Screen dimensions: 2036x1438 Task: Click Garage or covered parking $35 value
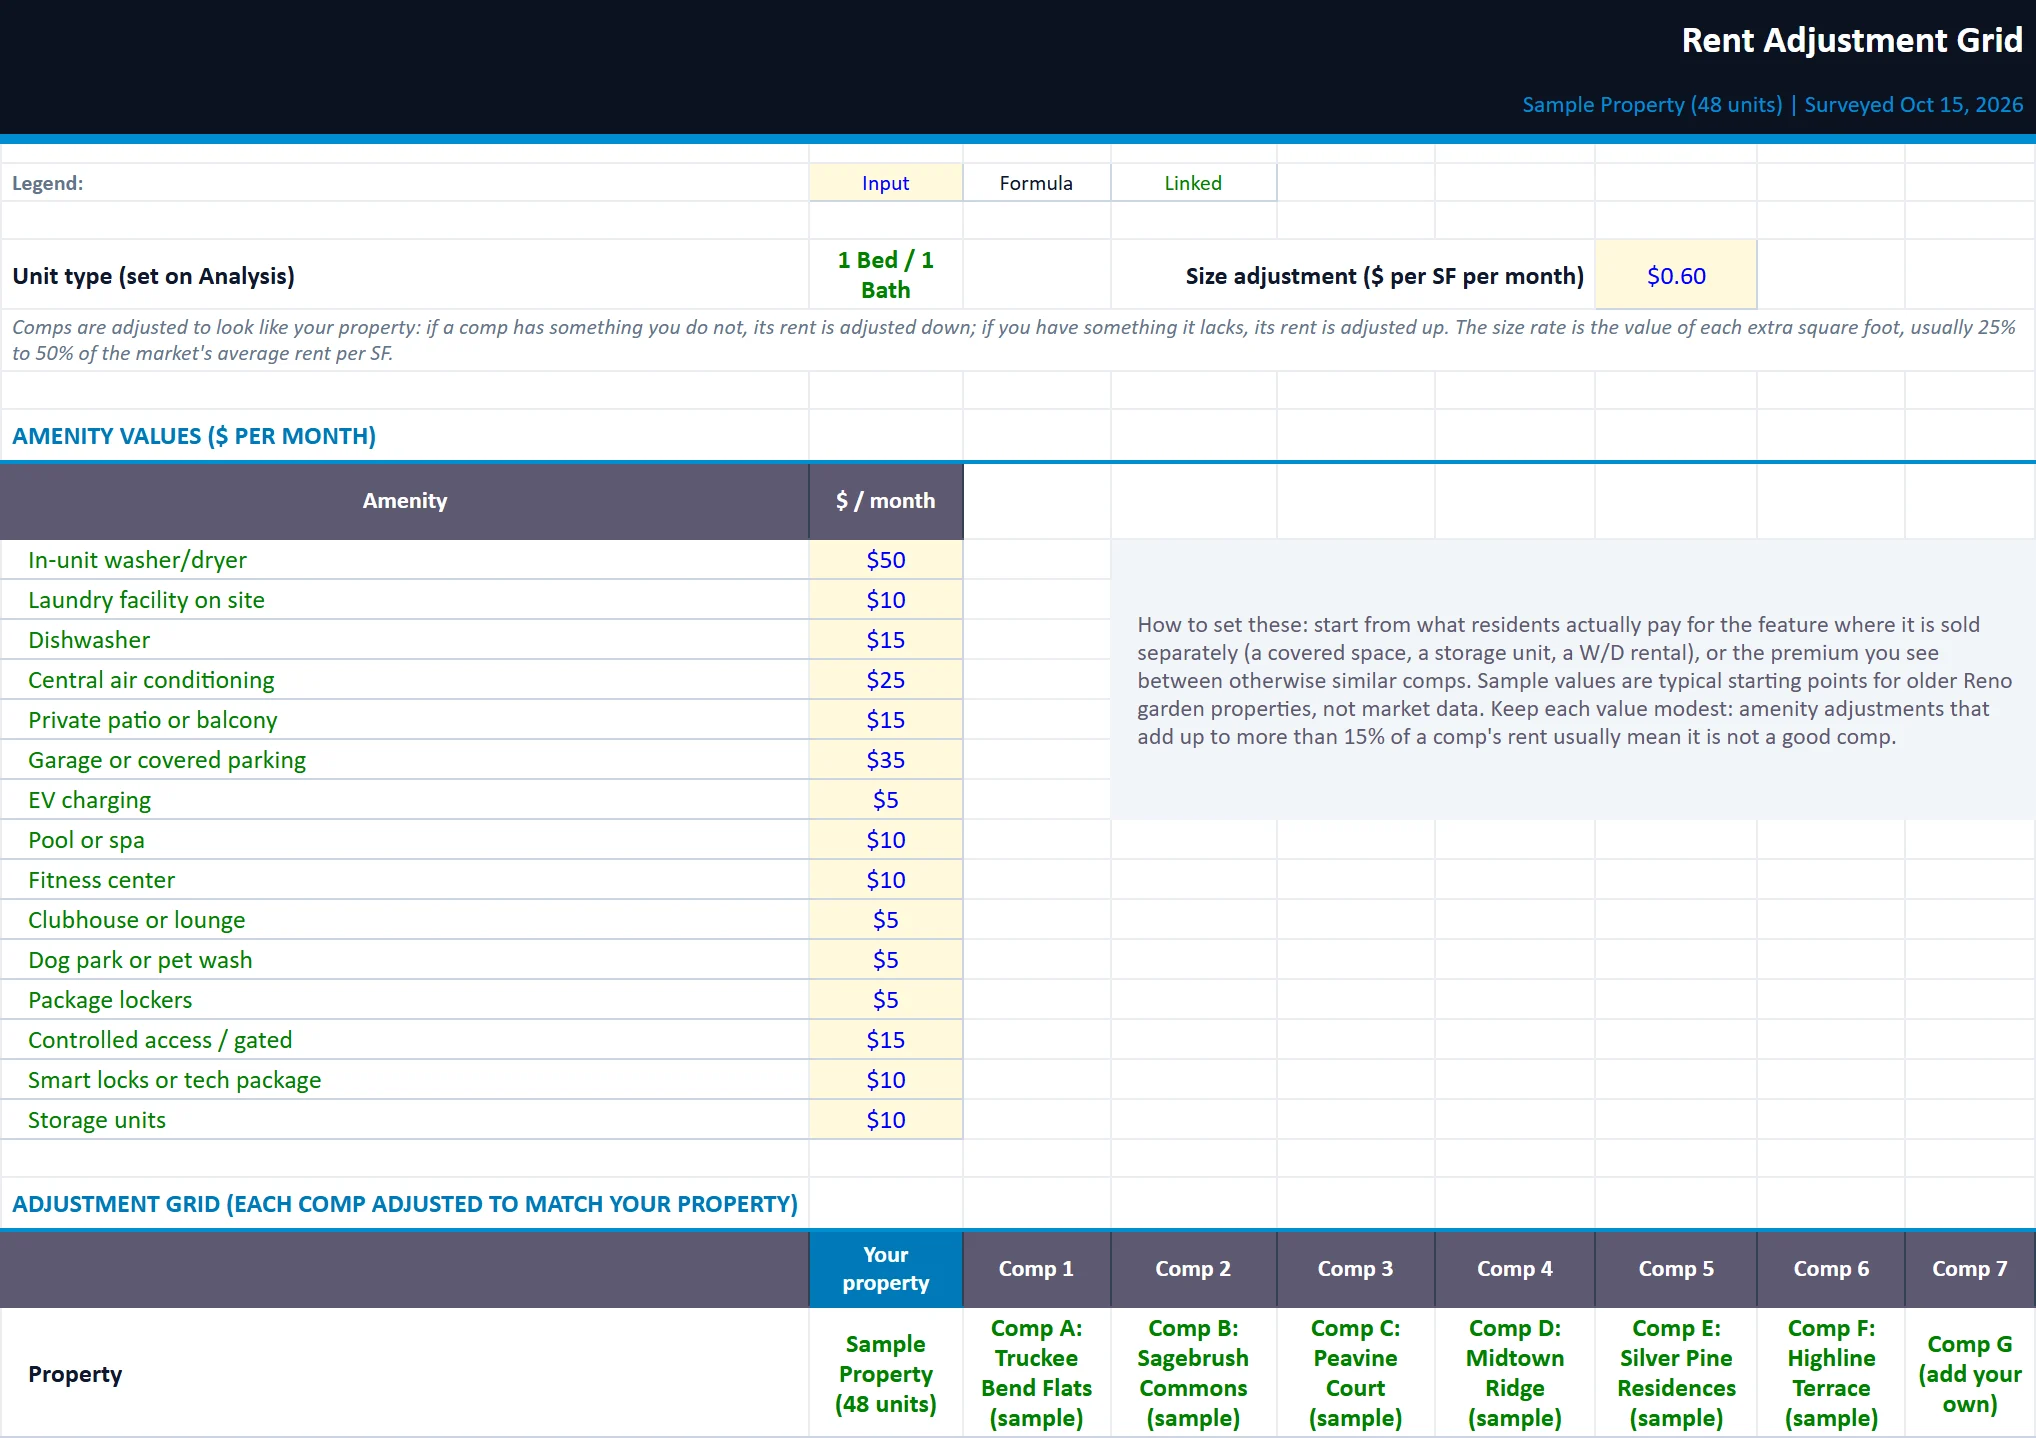[x=885, y=760]
